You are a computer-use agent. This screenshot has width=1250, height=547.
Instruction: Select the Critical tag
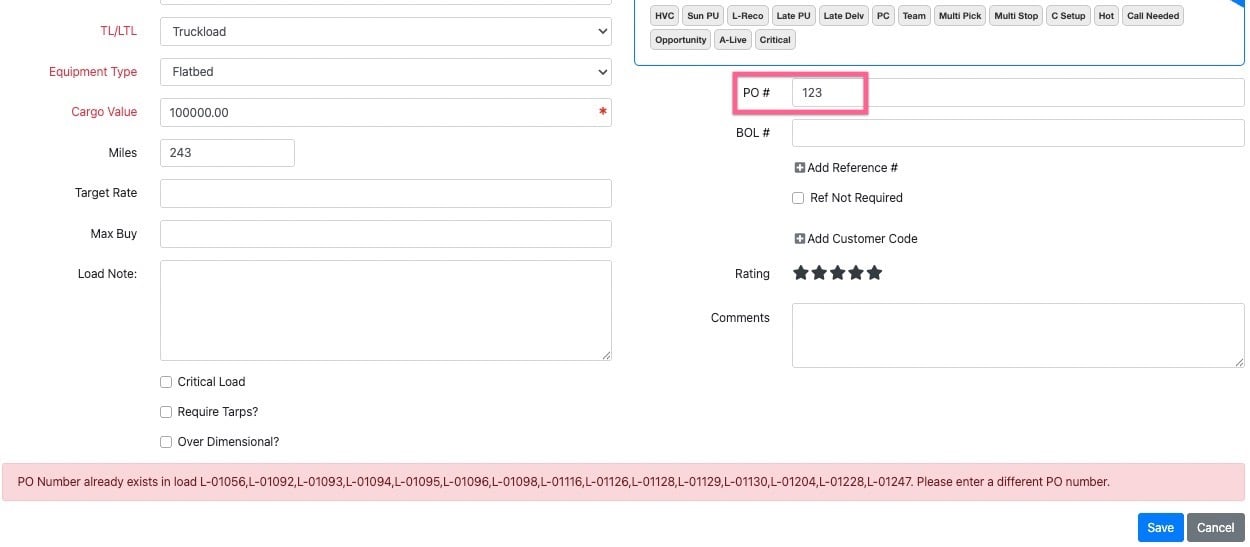pyautogui.click(x=775, y=40)
